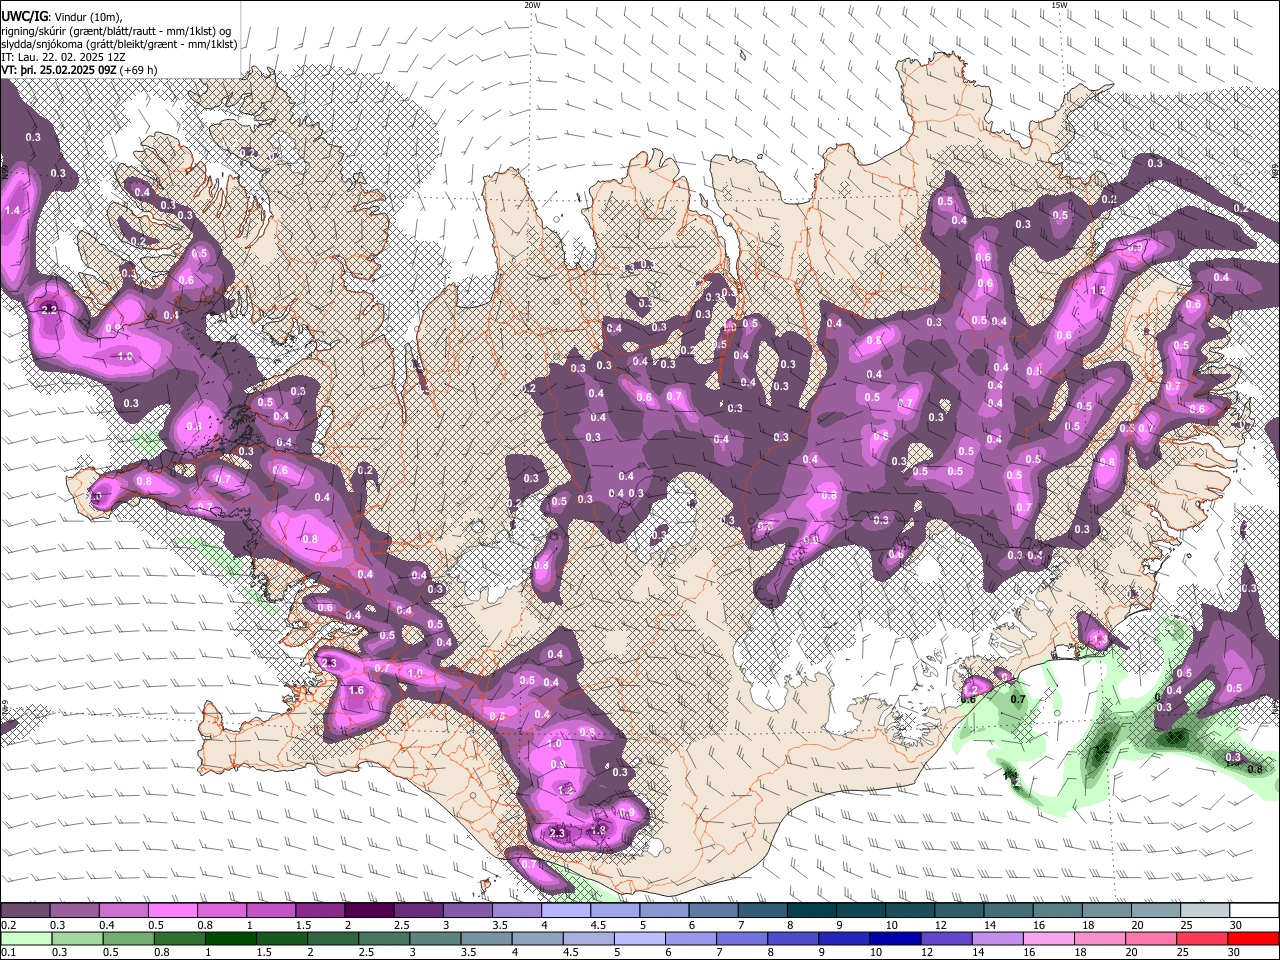
Task: Click the '1.6' snowfall value on the map
Action: [x=355, y=690]
